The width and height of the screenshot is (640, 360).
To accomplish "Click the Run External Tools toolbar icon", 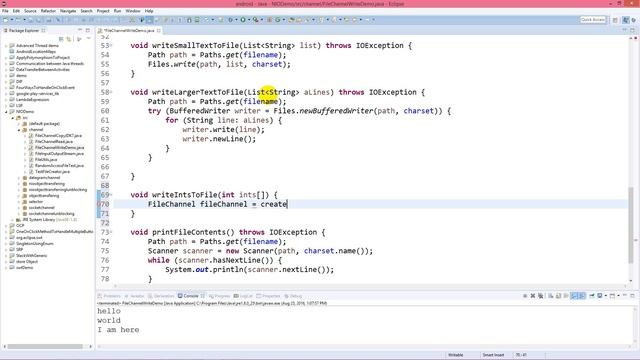I will (x=256, y=20).
